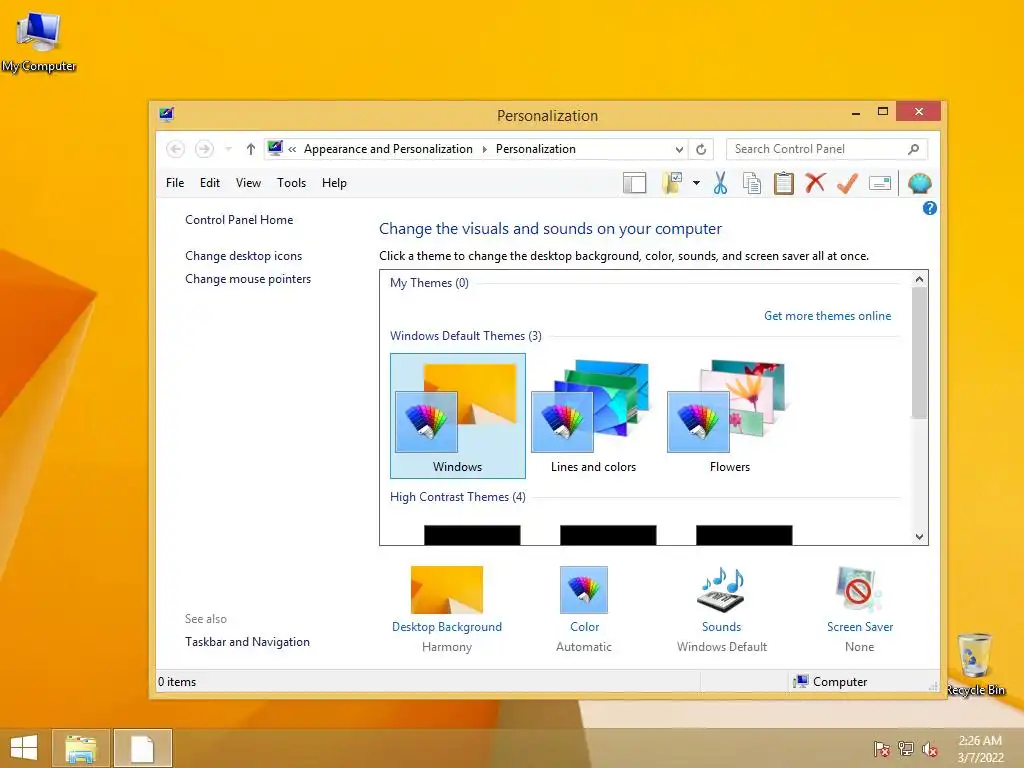Expand the address bar history dropdown
The height and width of the screenshot is (768, 1024).
[679, 150]
